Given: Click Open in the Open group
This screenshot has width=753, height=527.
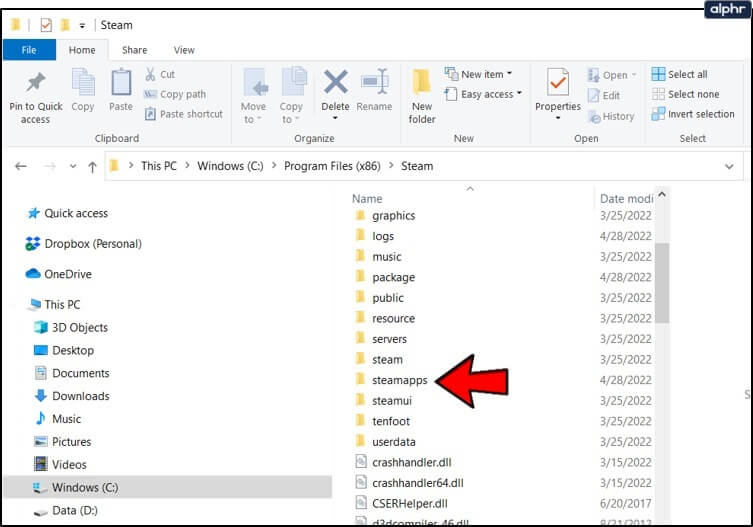Looking at the screenshot, I should pyautogui.click(x=612, y=75).
